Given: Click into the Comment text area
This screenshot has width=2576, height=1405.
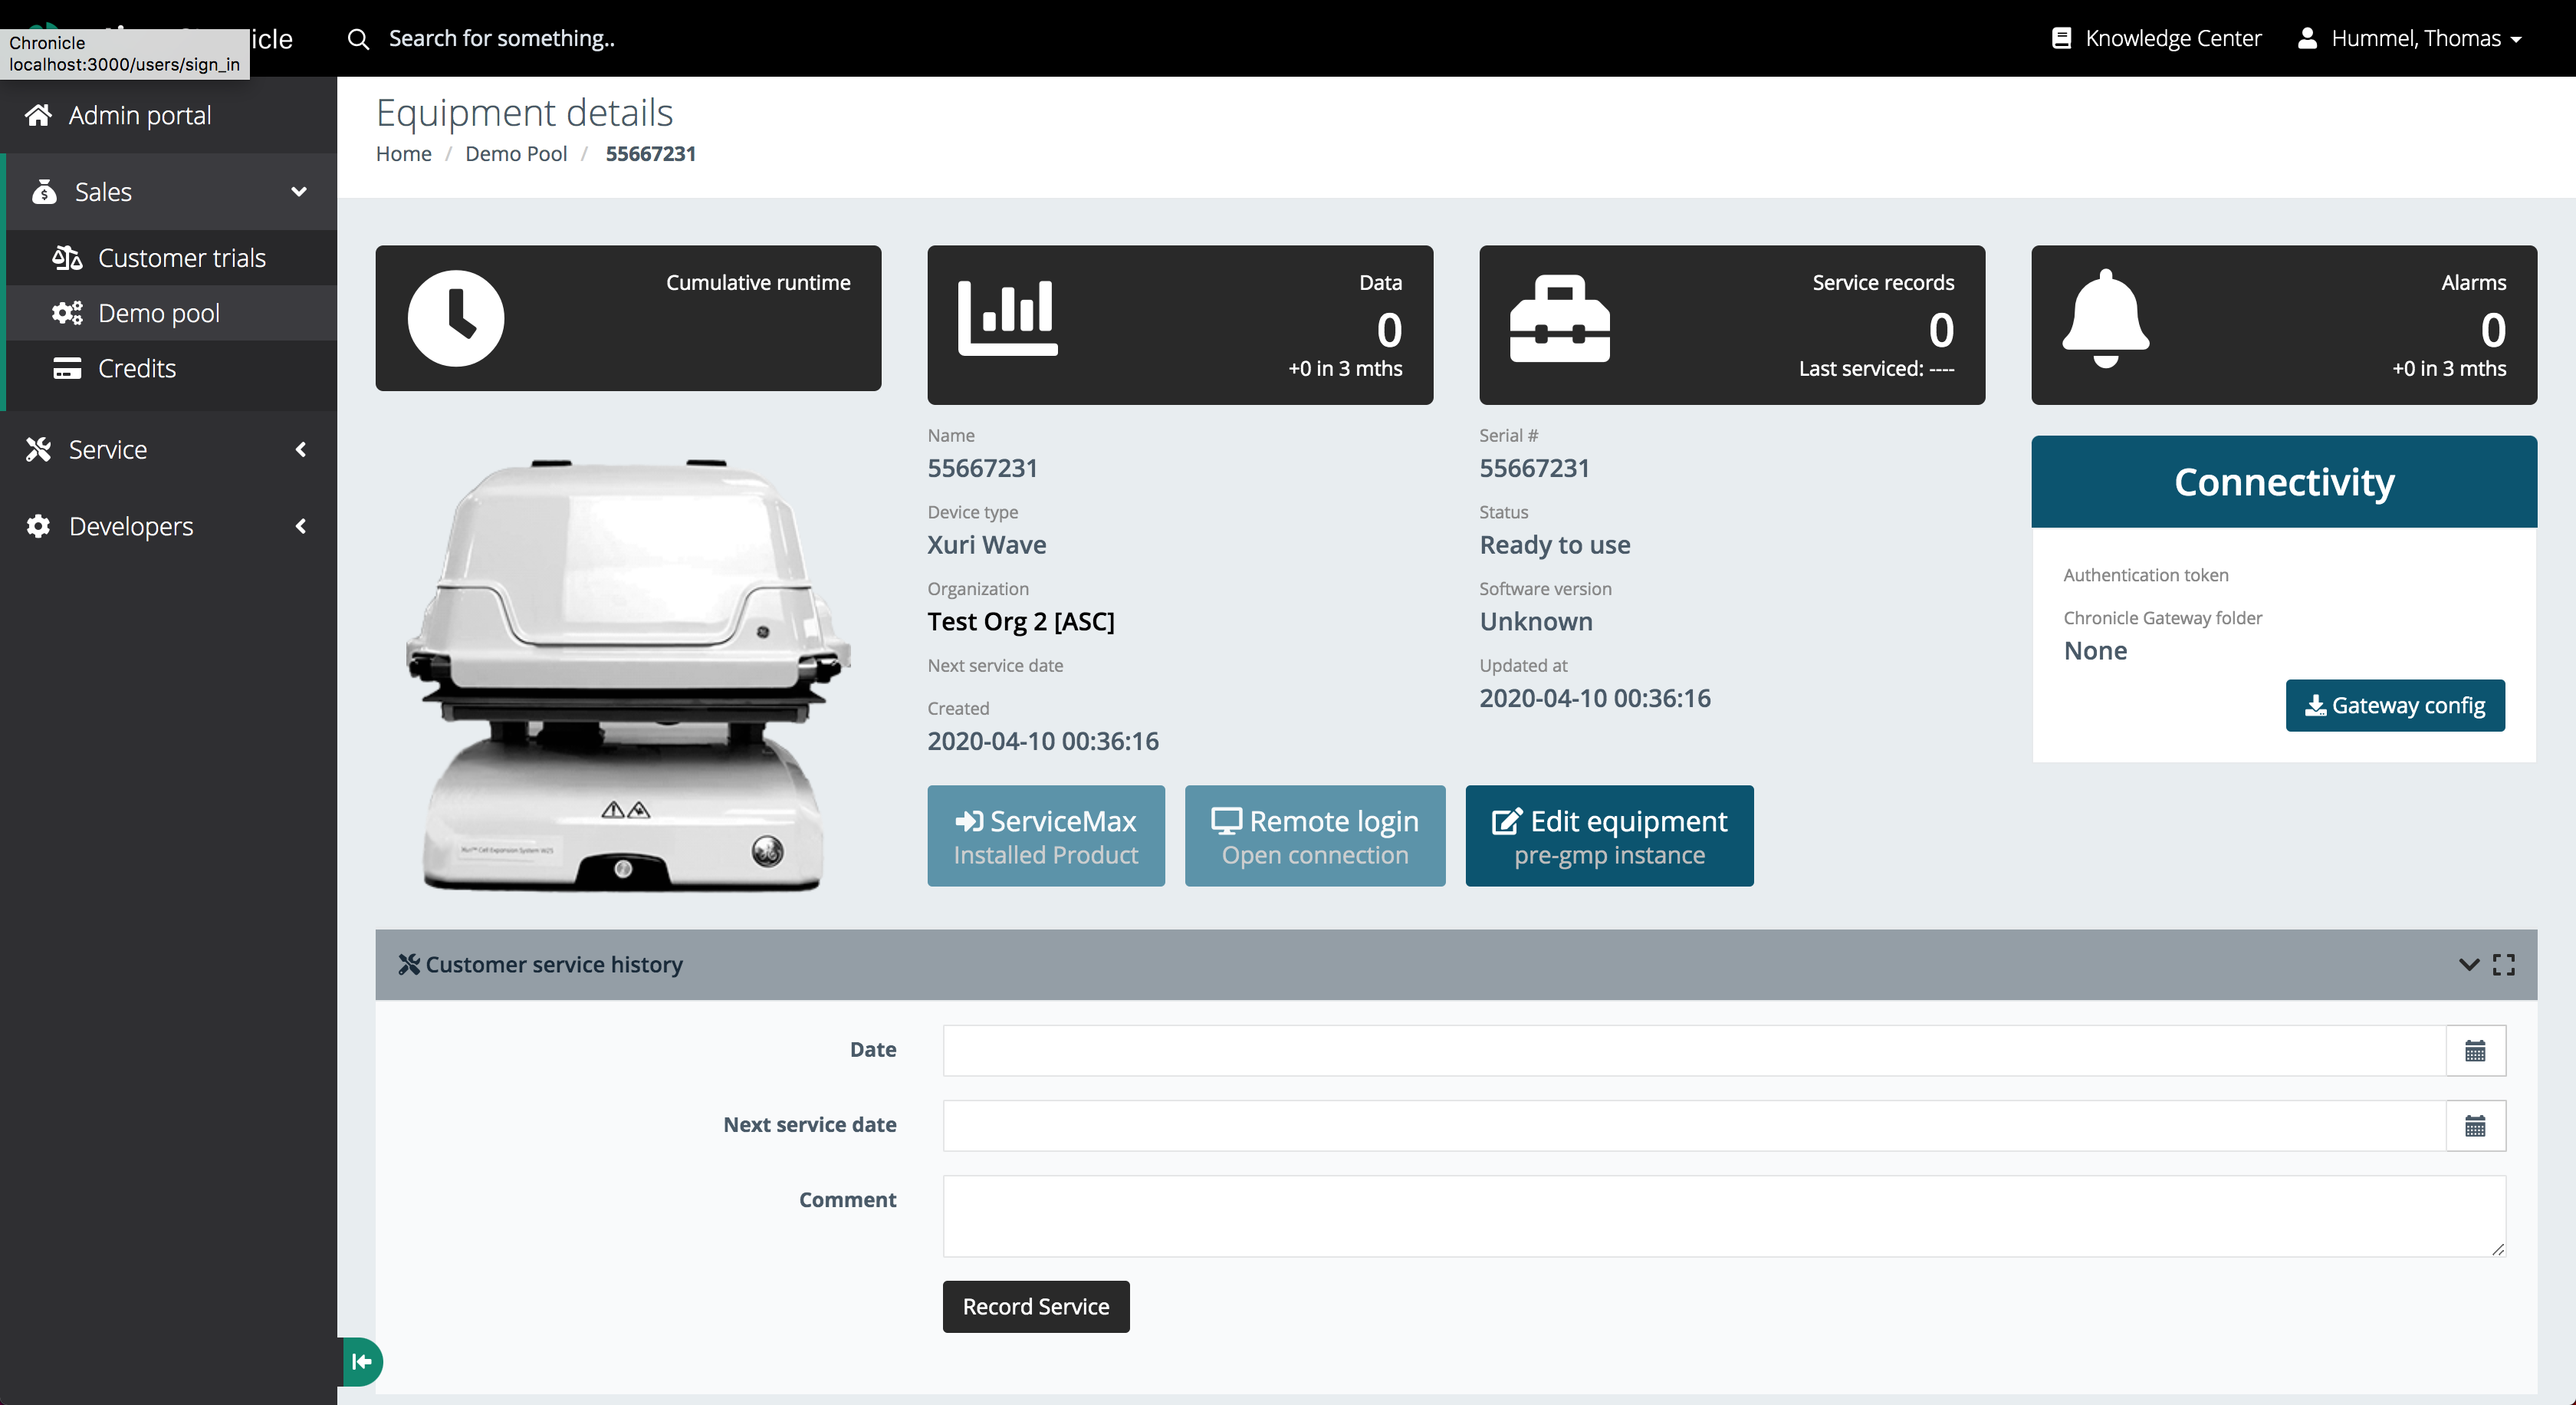Looking at the screenshot, I should pyautogui.click(x=1722, y=1215).
